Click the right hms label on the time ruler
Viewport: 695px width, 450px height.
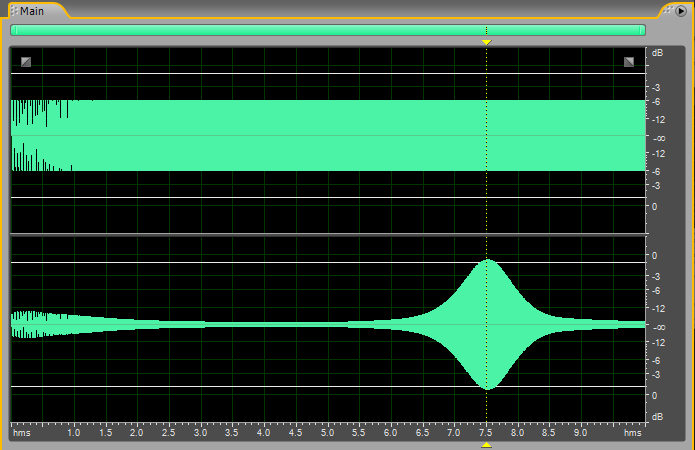point(632,434)
